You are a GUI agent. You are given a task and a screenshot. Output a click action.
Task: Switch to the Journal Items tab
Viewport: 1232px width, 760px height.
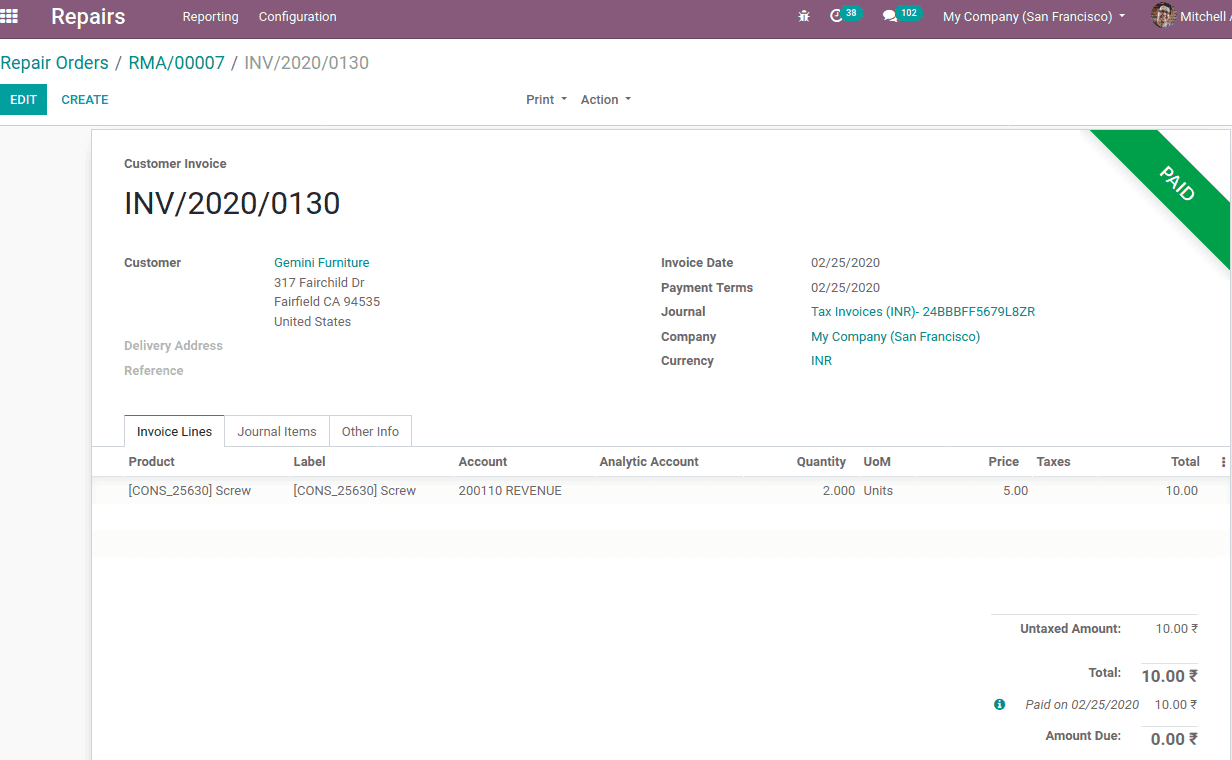[x=277, y=432]
